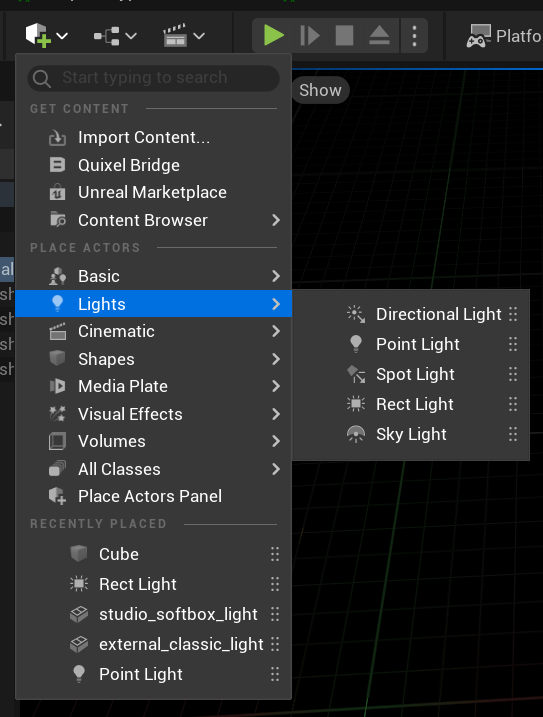This screenshot has width=543, height=717.
Task: Click the Point Light icon in Lights submenu
Action: [x=355, y=344]
